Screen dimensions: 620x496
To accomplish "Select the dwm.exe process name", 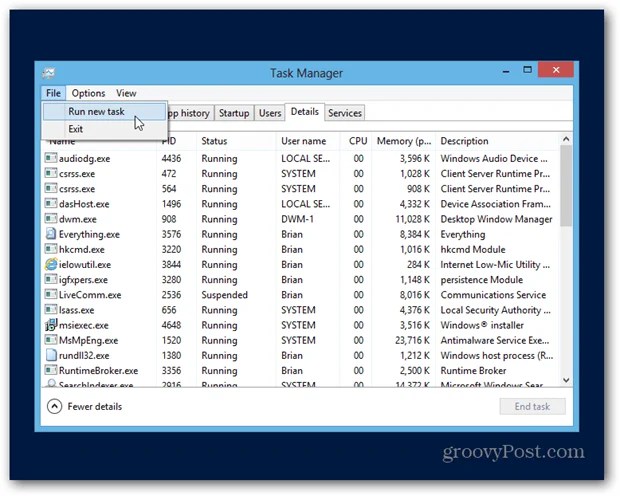I will click(x=78, y=219).
